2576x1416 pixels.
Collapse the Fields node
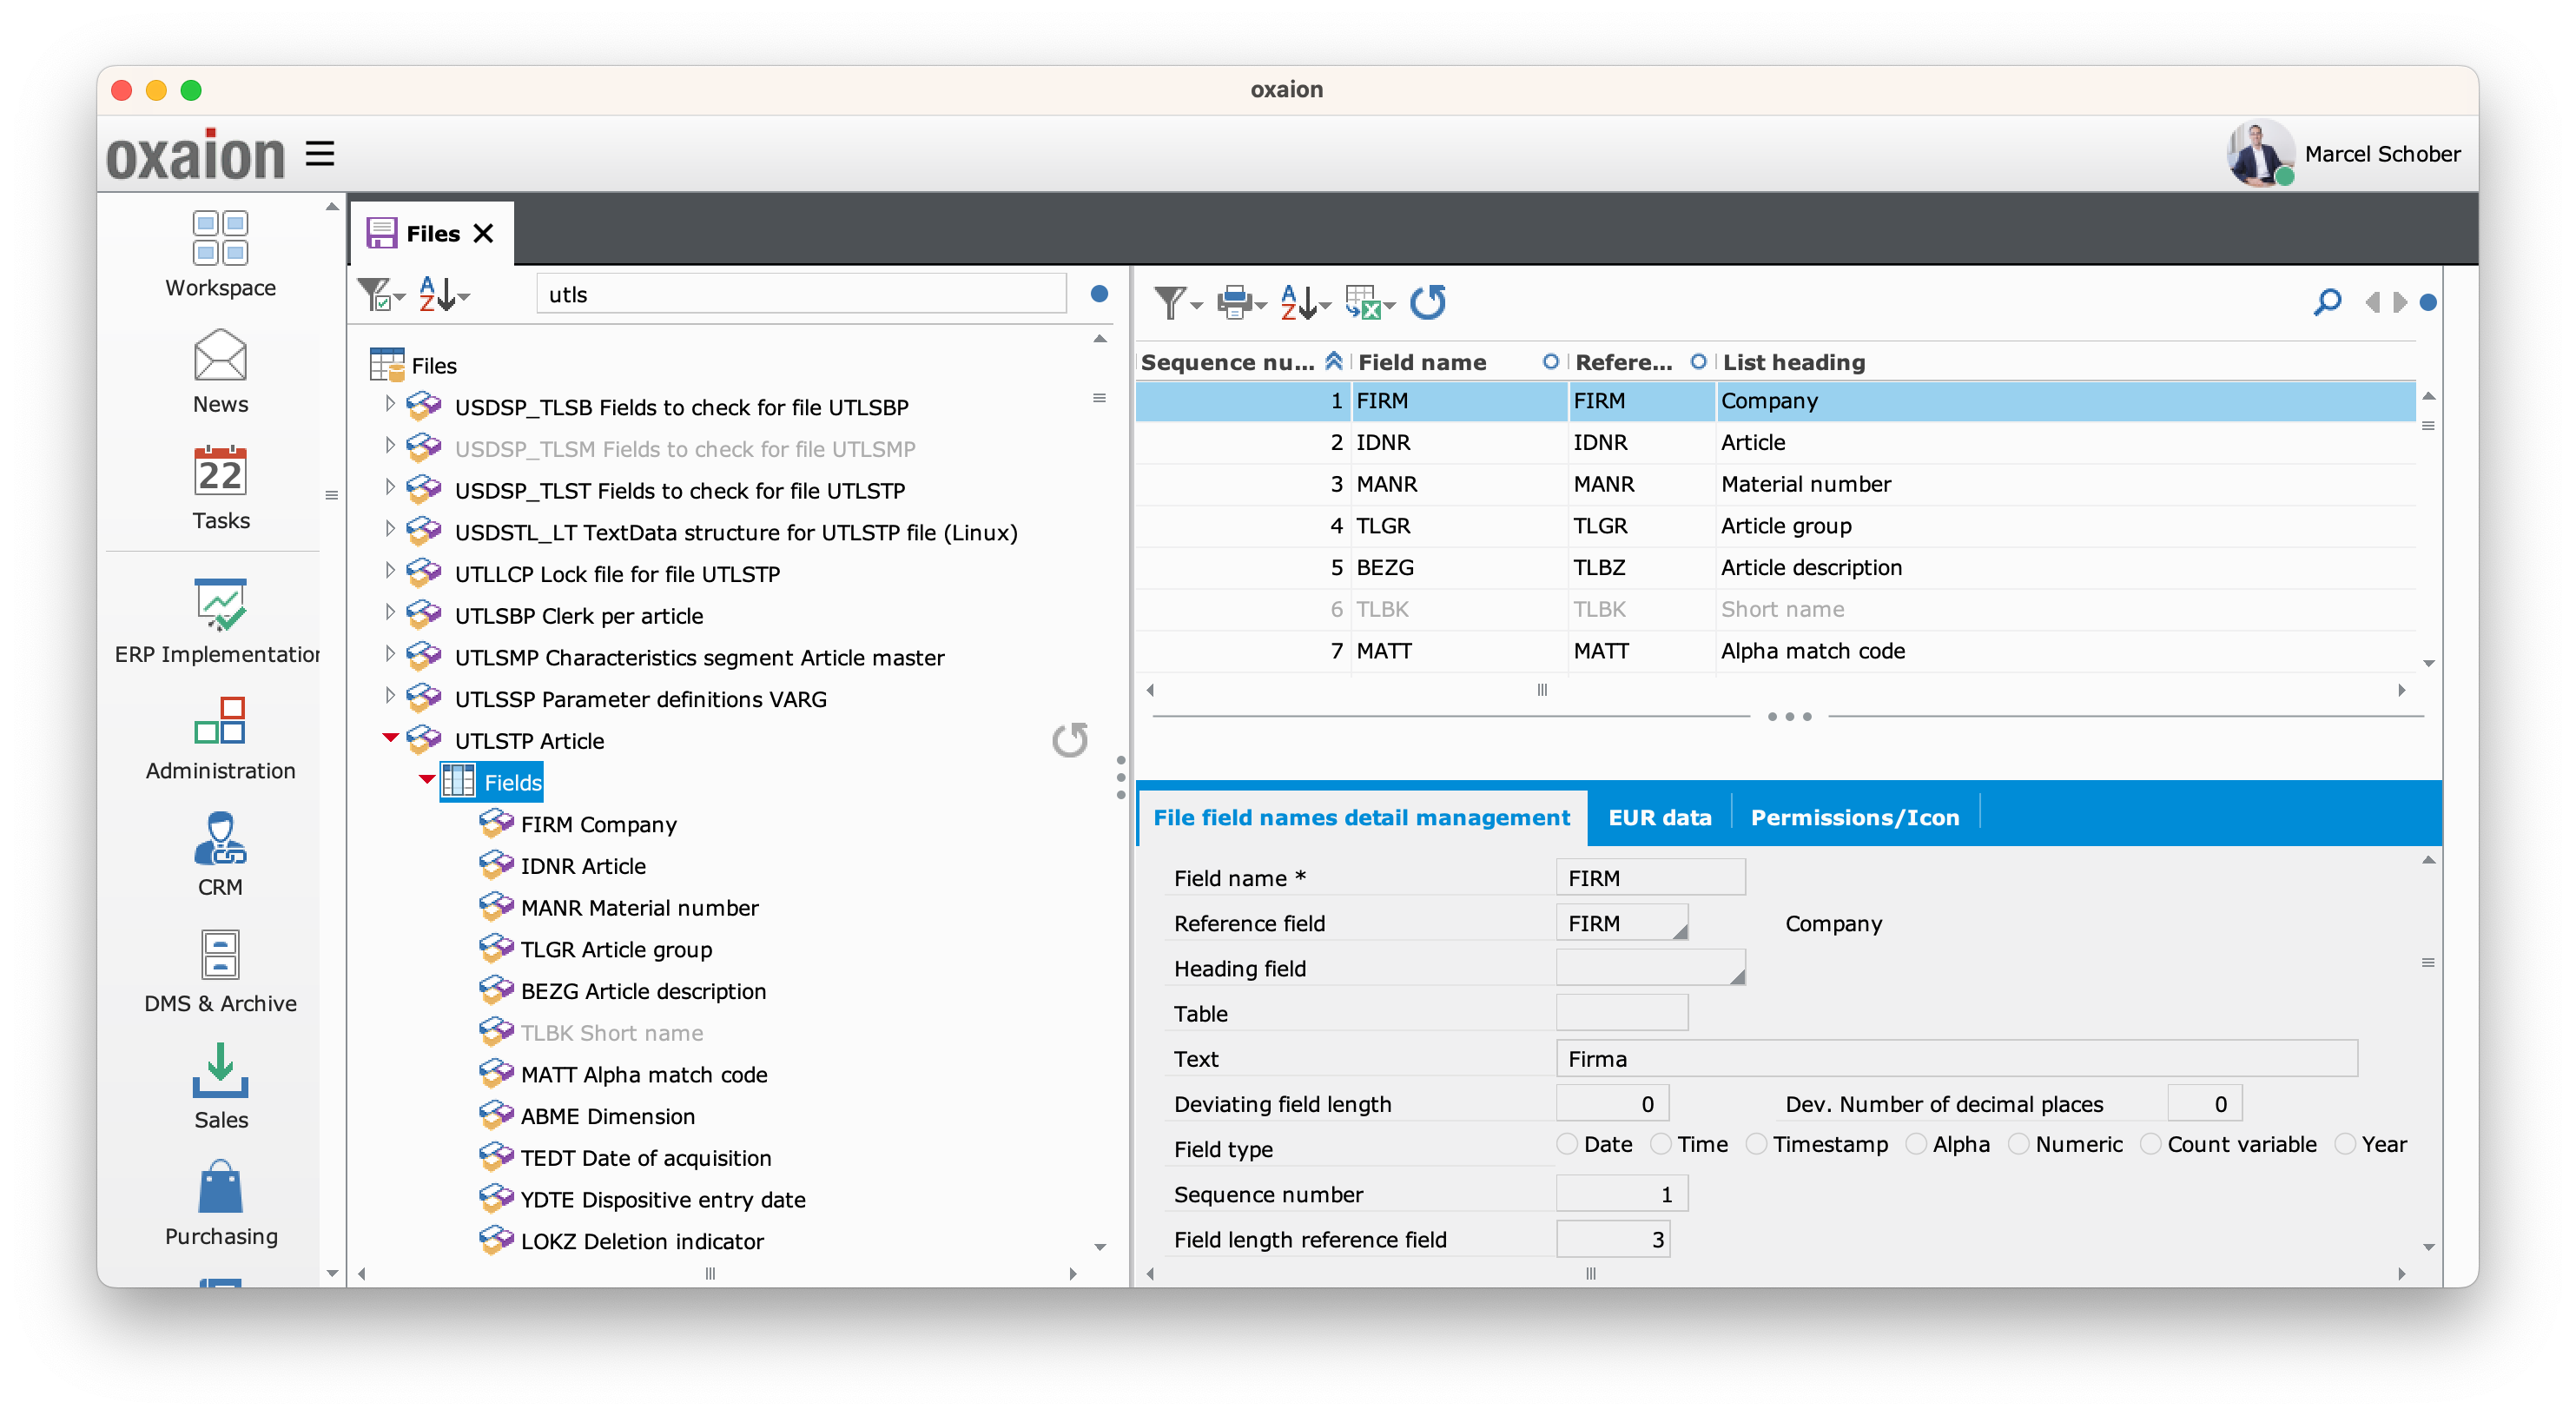427,780
